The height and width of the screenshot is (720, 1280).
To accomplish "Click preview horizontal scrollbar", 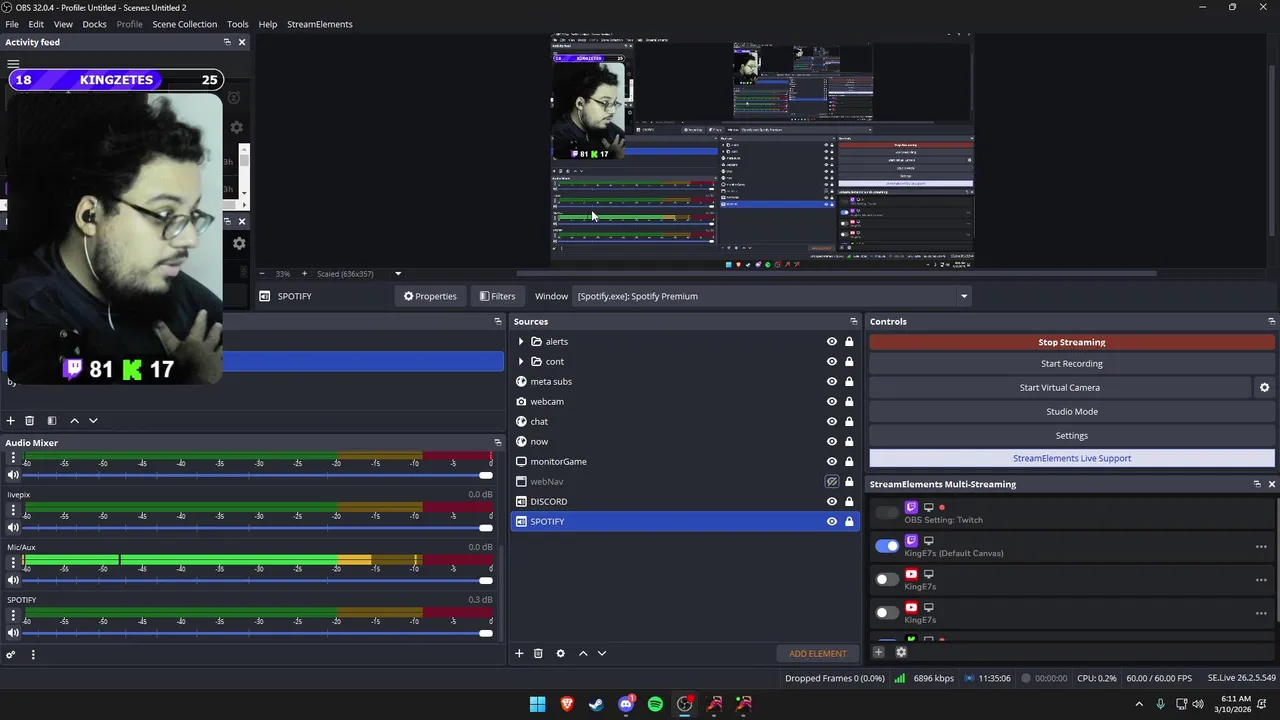I will [x=836, y=273].
